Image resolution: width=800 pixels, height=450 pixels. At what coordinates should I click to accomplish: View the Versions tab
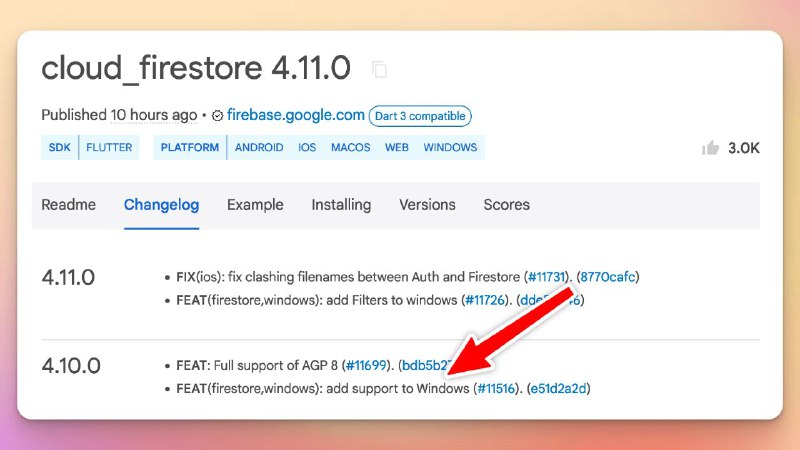click(427, 205)
